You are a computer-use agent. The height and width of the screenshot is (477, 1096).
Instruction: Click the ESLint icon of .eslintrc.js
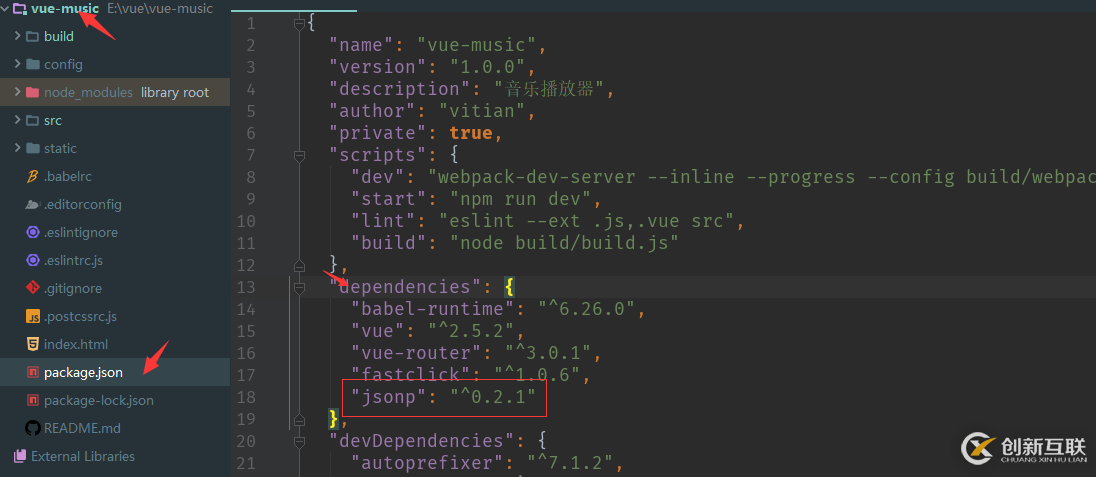[32, 260]
